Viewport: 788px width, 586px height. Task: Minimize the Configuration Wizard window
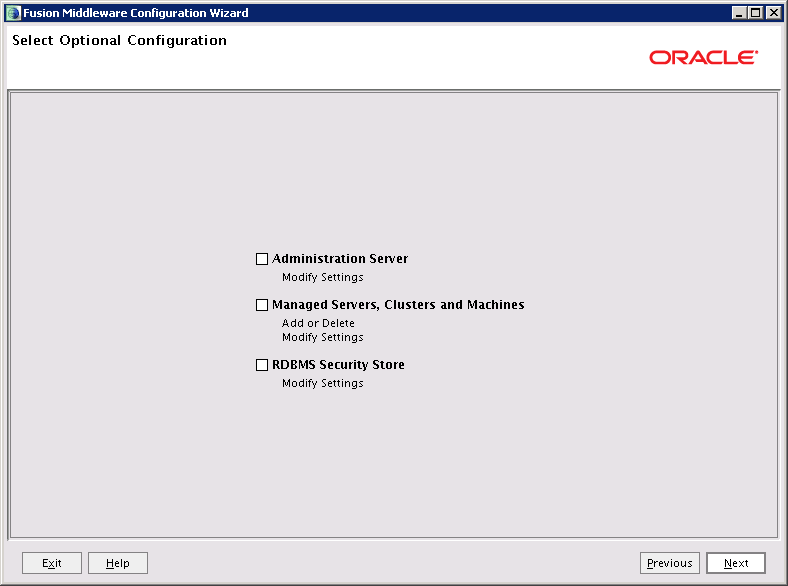(x=739, y=13)
